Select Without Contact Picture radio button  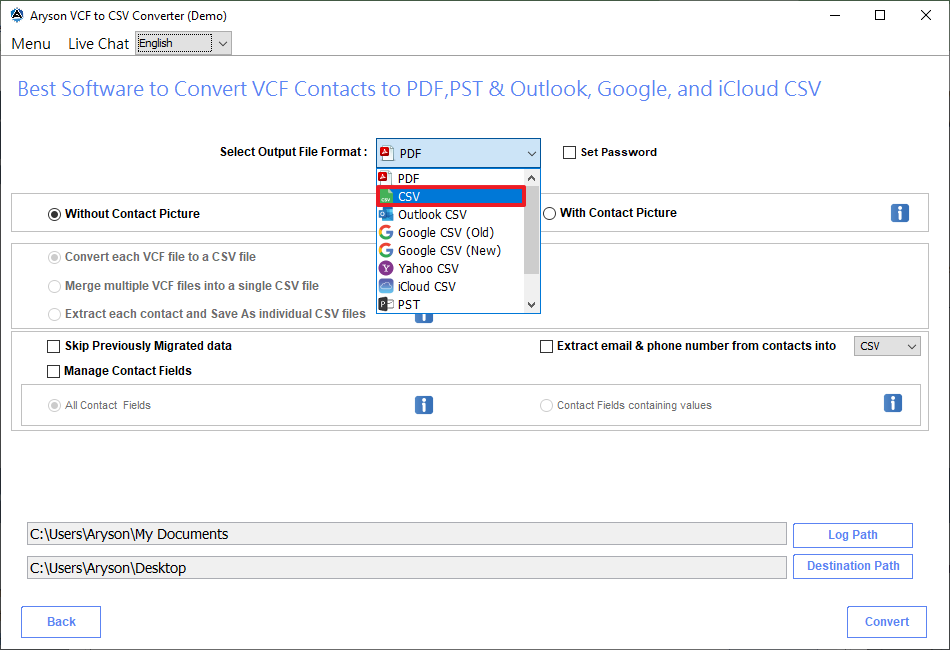(55, 214)
